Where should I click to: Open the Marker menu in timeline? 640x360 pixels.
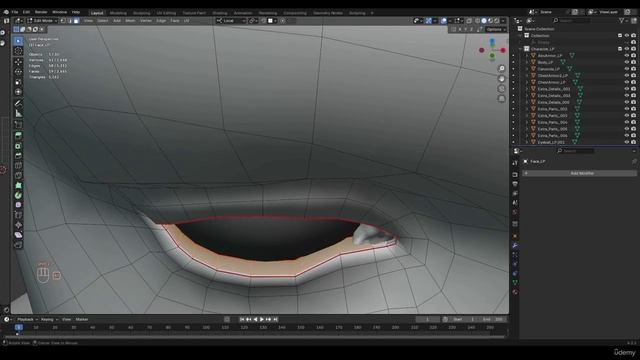pyautogui.click(x=82, y=320)
